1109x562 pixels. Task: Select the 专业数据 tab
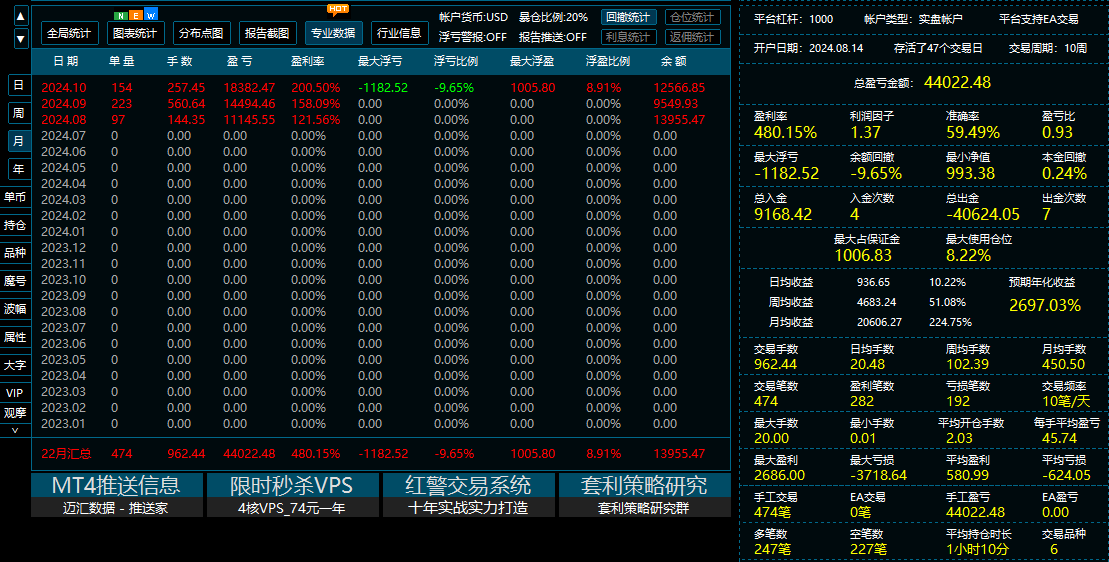(333, 33)
